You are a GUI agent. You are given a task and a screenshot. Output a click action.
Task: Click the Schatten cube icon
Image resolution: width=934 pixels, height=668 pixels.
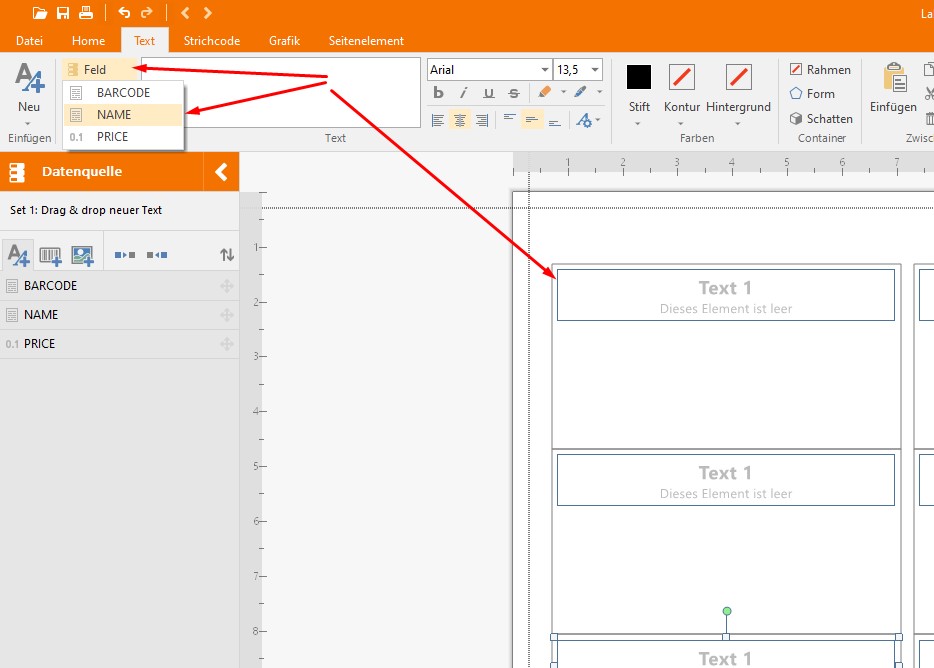[796, 118]
